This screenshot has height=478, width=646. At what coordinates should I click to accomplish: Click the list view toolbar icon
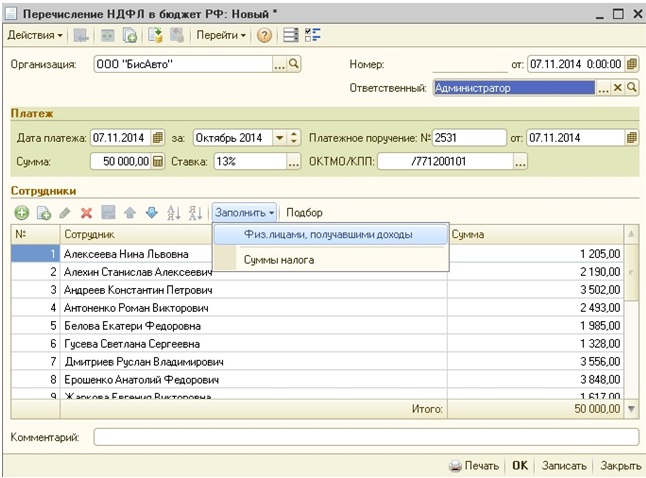(x=290, y=35)
